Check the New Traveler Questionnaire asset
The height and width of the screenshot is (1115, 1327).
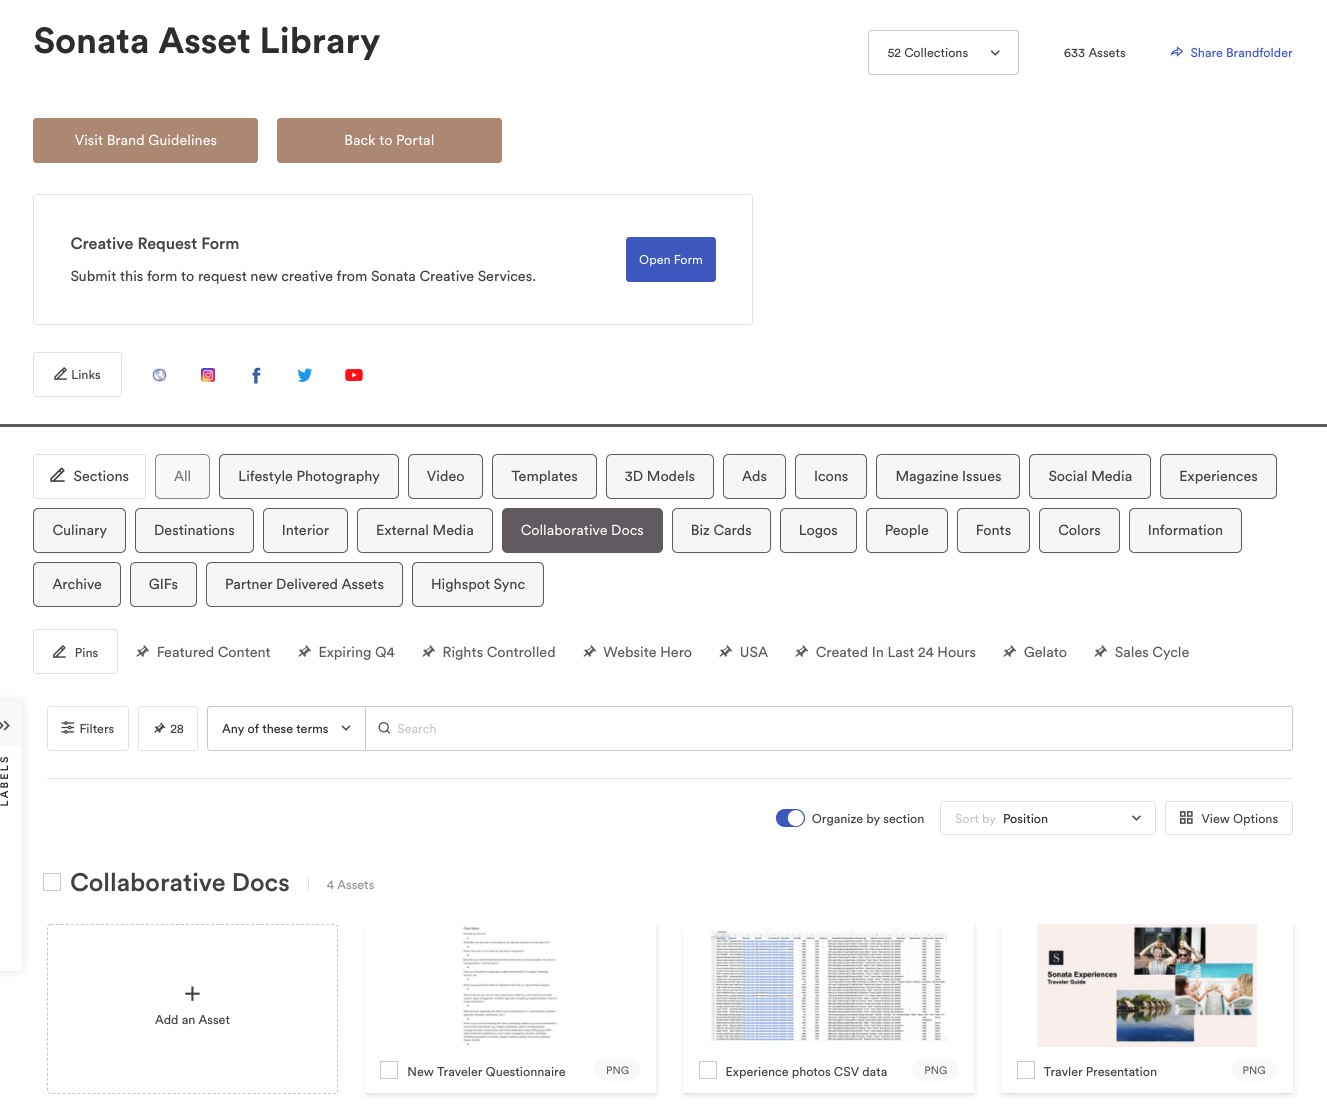(x=389, y=1071)
